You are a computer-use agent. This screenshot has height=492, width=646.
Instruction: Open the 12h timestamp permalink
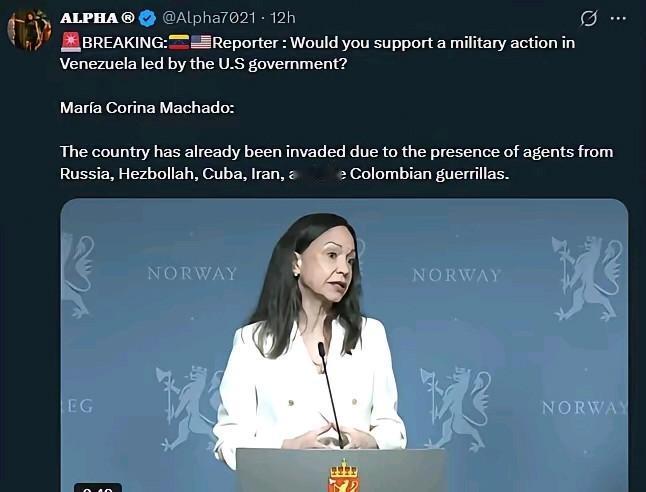283,18
